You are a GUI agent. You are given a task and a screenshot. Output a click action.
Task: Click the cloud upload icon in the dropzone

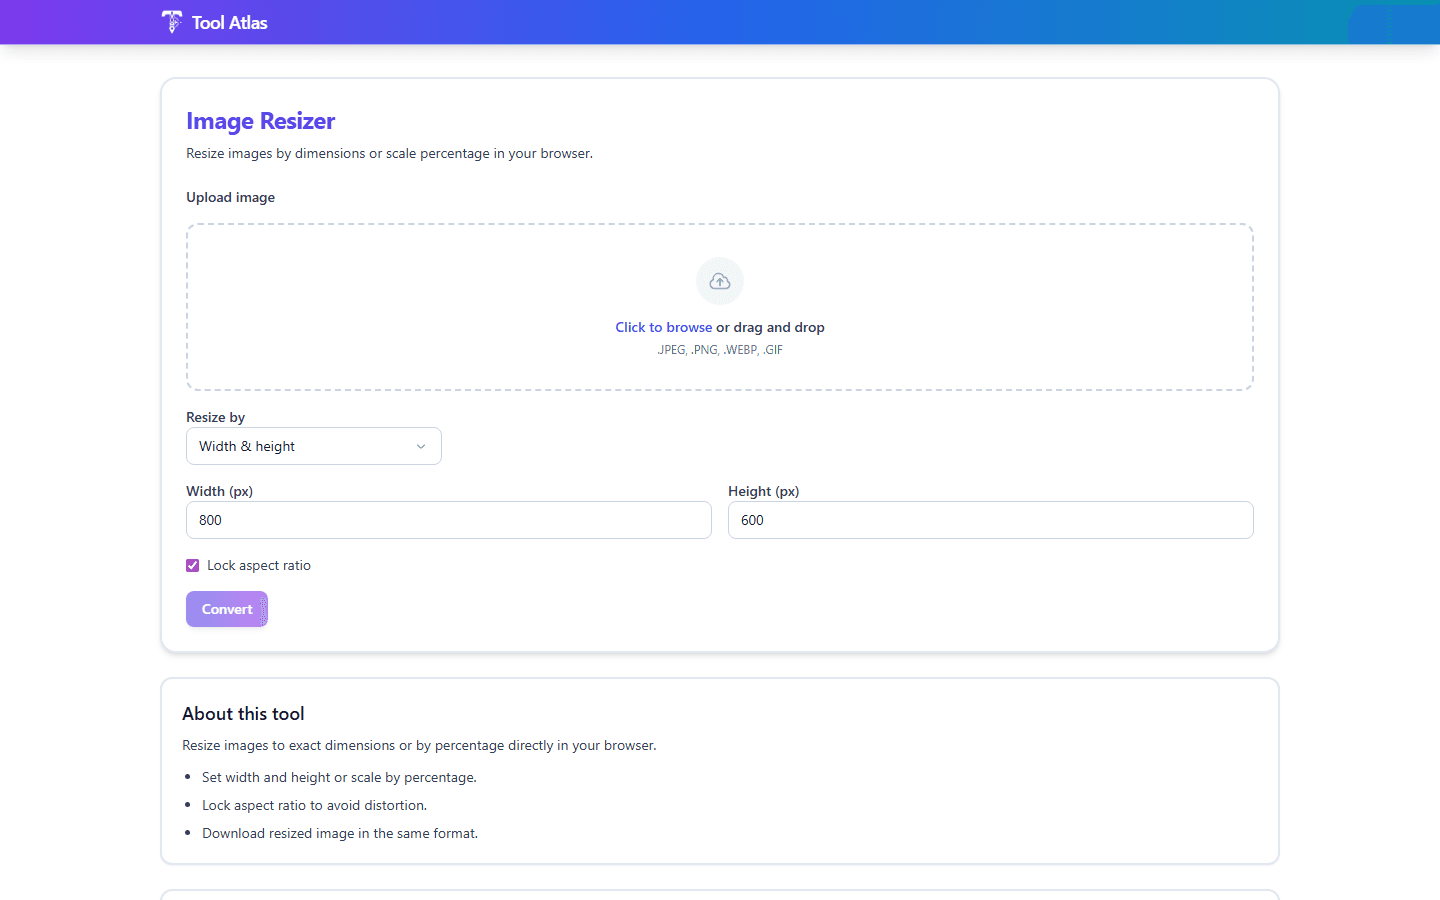pos(720,281)
